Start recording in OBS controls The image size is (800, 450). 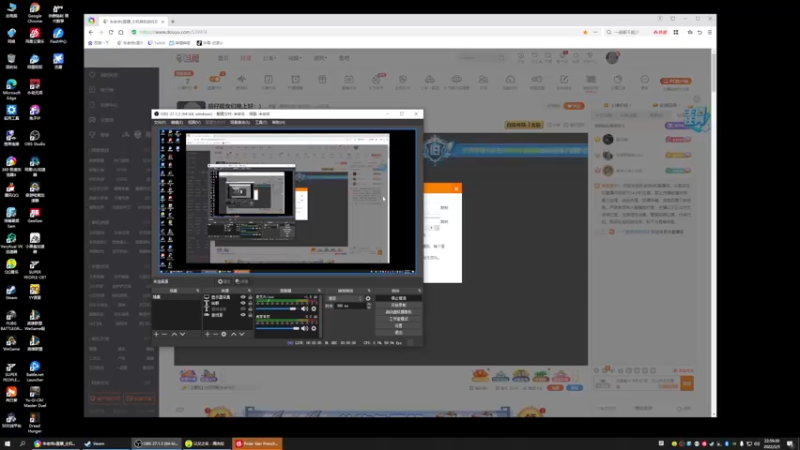(x=398, y=305)
